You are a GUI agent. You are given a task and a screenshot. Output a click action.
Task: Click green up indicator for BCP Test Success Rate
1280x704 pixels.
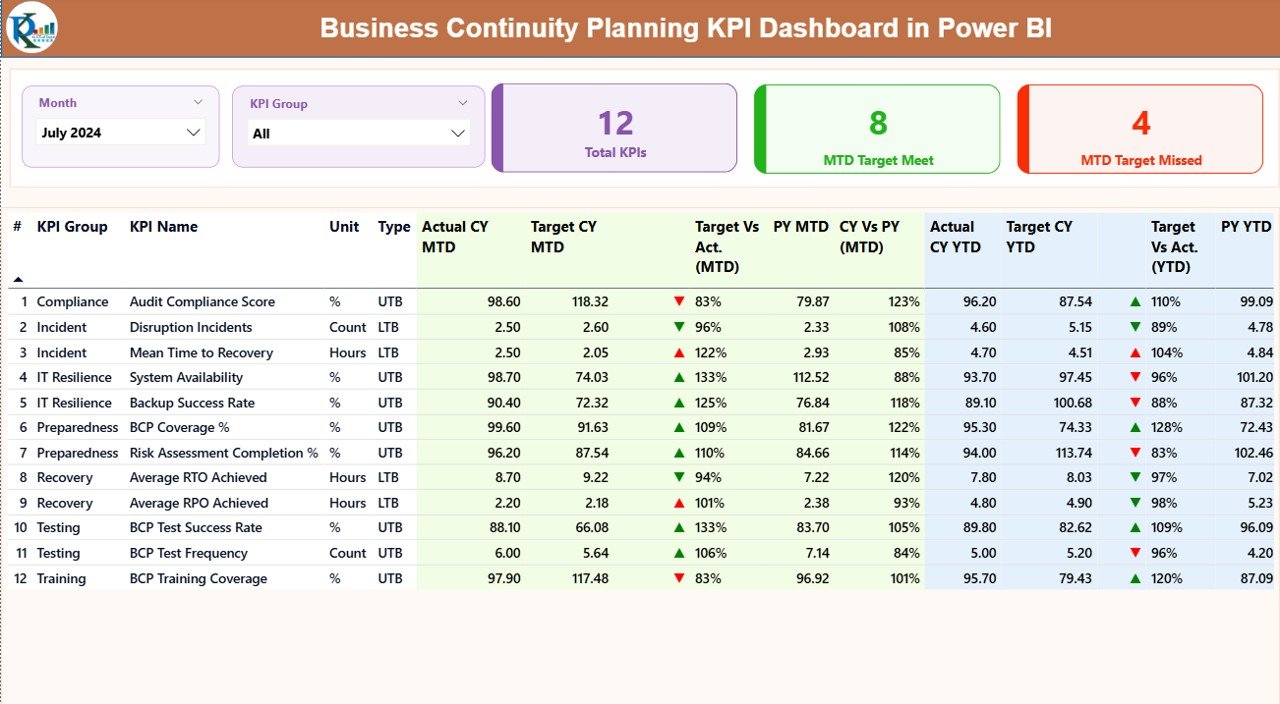679,527
